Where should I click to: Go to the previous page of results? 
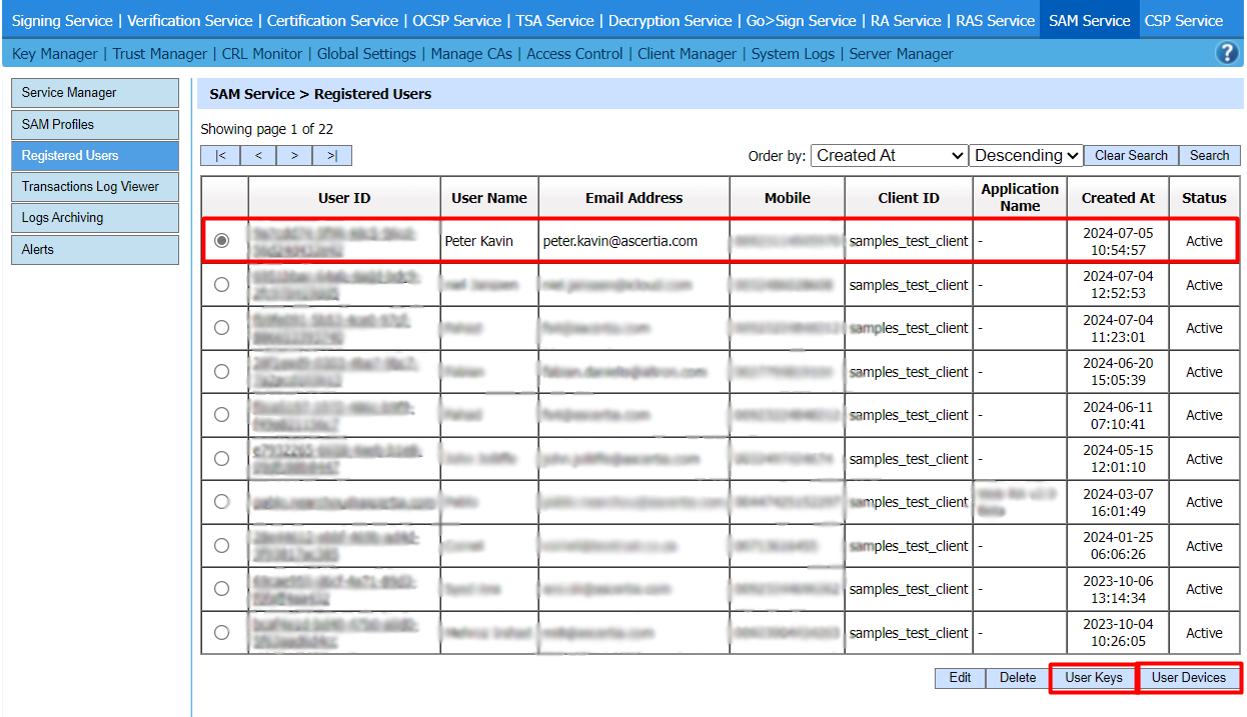click(258, 156)
